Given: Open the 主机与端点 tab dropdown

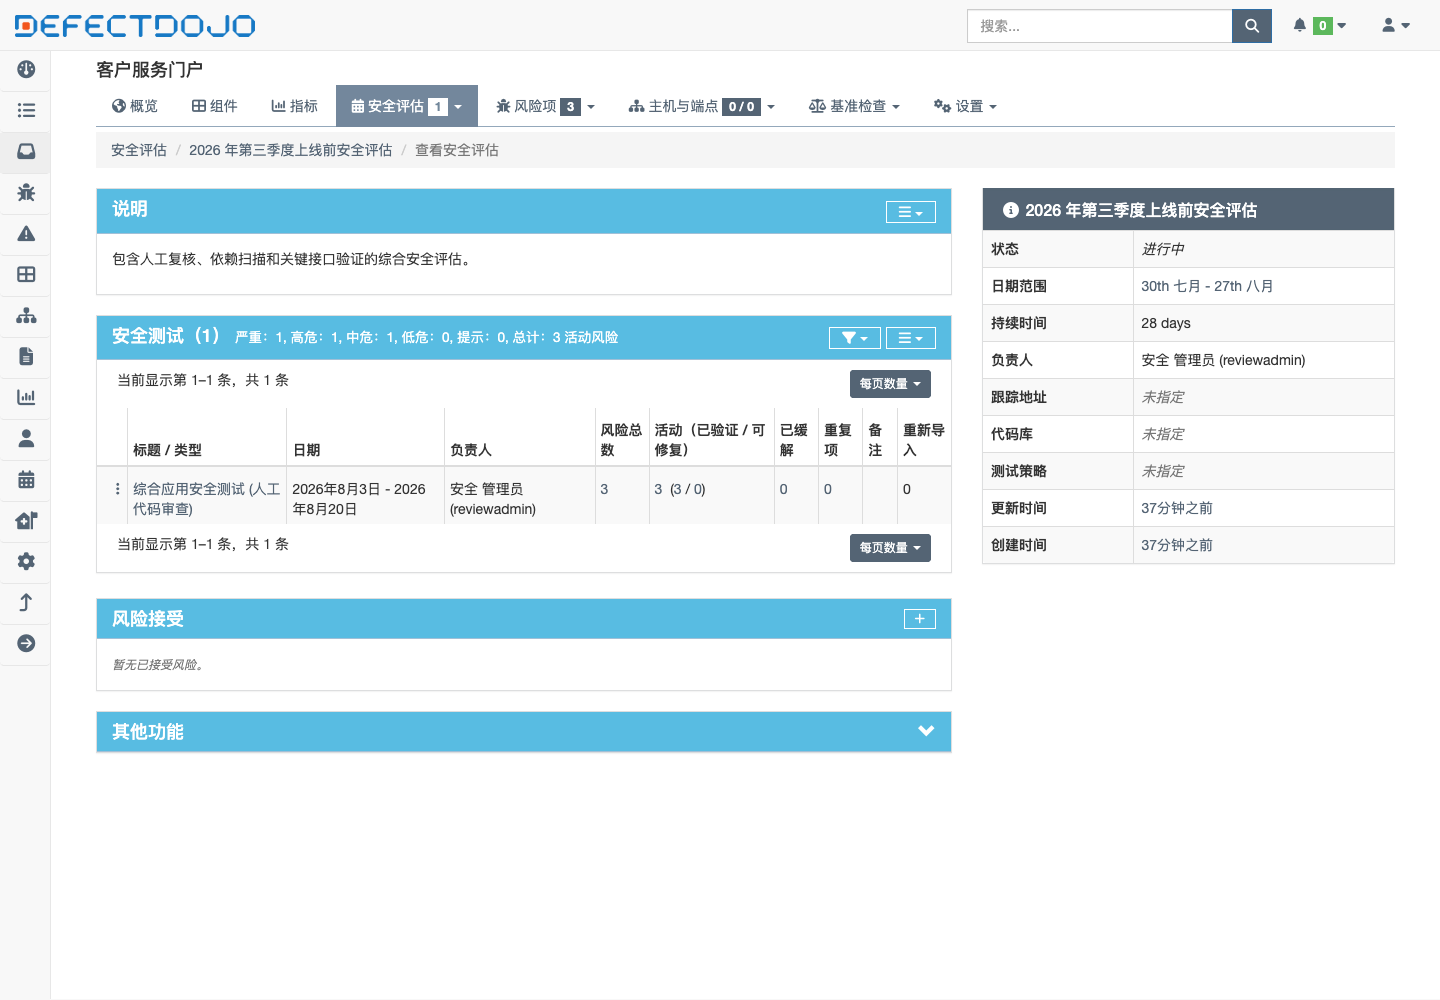Looking at the screenshot, I should coord(701,106).
